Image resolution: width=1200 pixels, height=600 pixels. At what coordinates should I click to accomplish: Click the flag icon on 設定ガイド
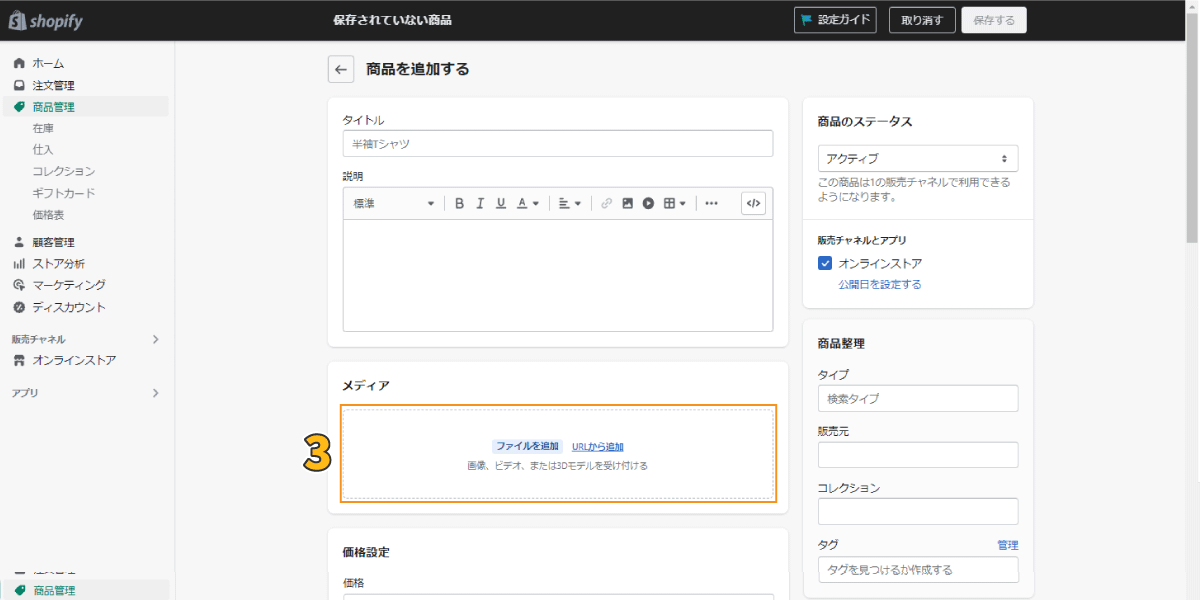click(x=806, y=20)
